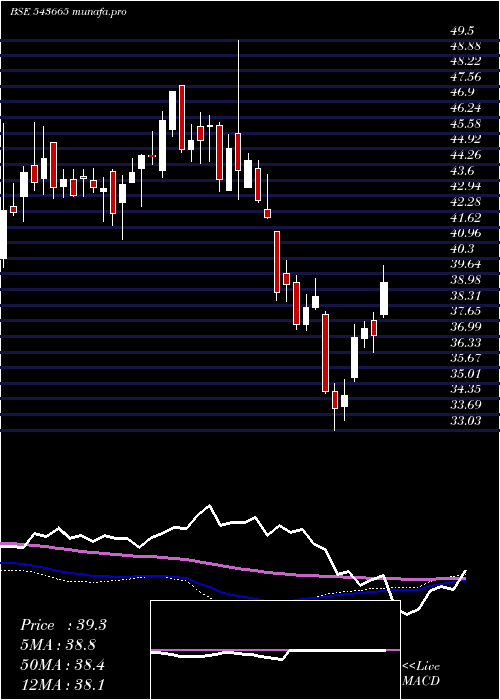Image resolution: width=500 pixels, height=700 pixels.
Task: Click the last white candle near 38.98
Action: pos(383,292)
